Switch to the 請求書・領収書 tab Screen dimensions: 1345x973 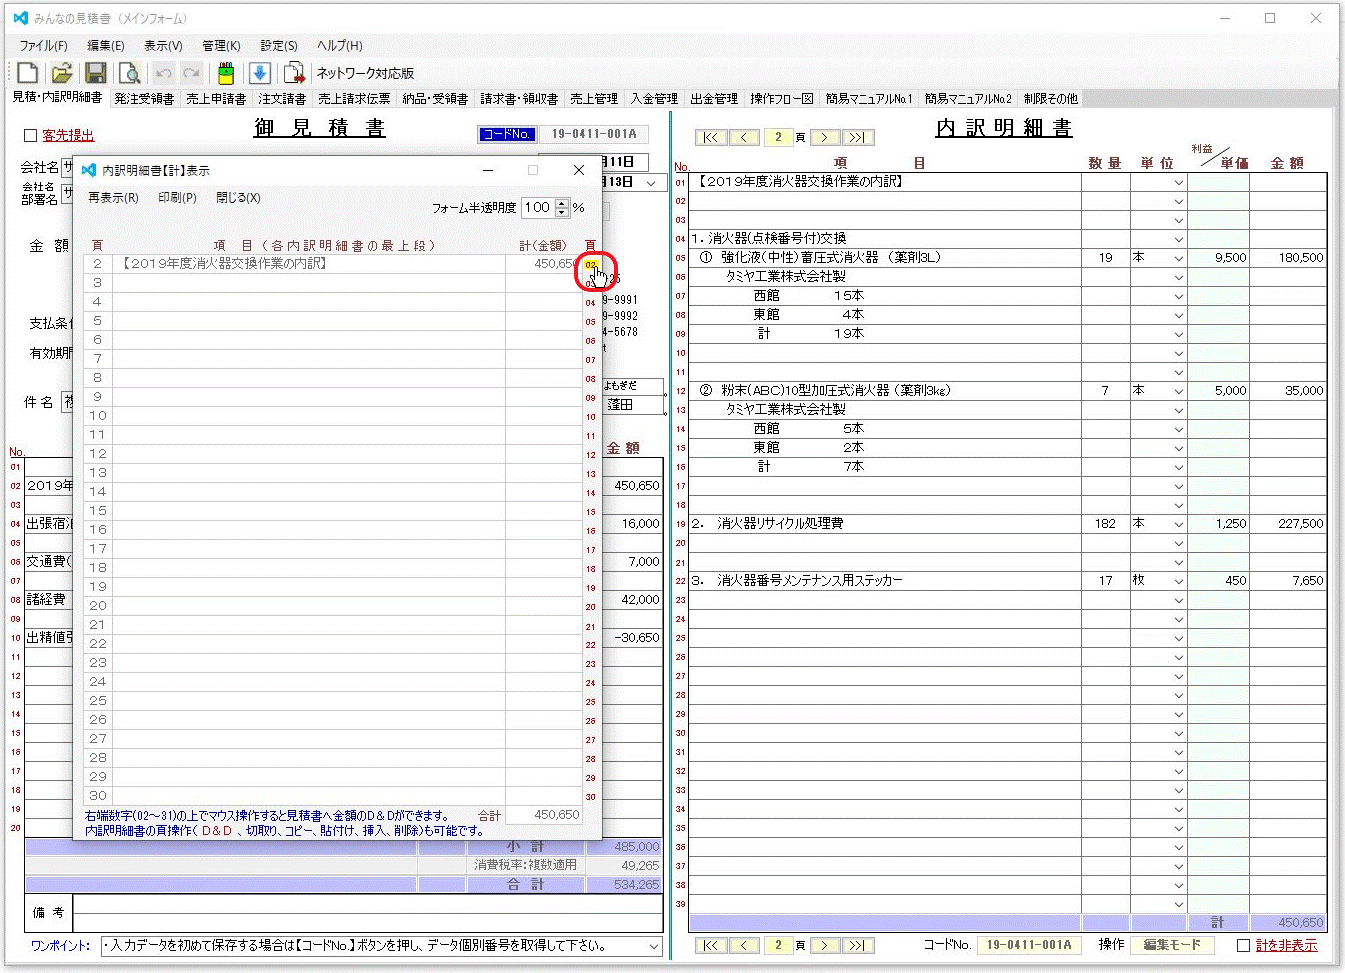click(519, 99)
